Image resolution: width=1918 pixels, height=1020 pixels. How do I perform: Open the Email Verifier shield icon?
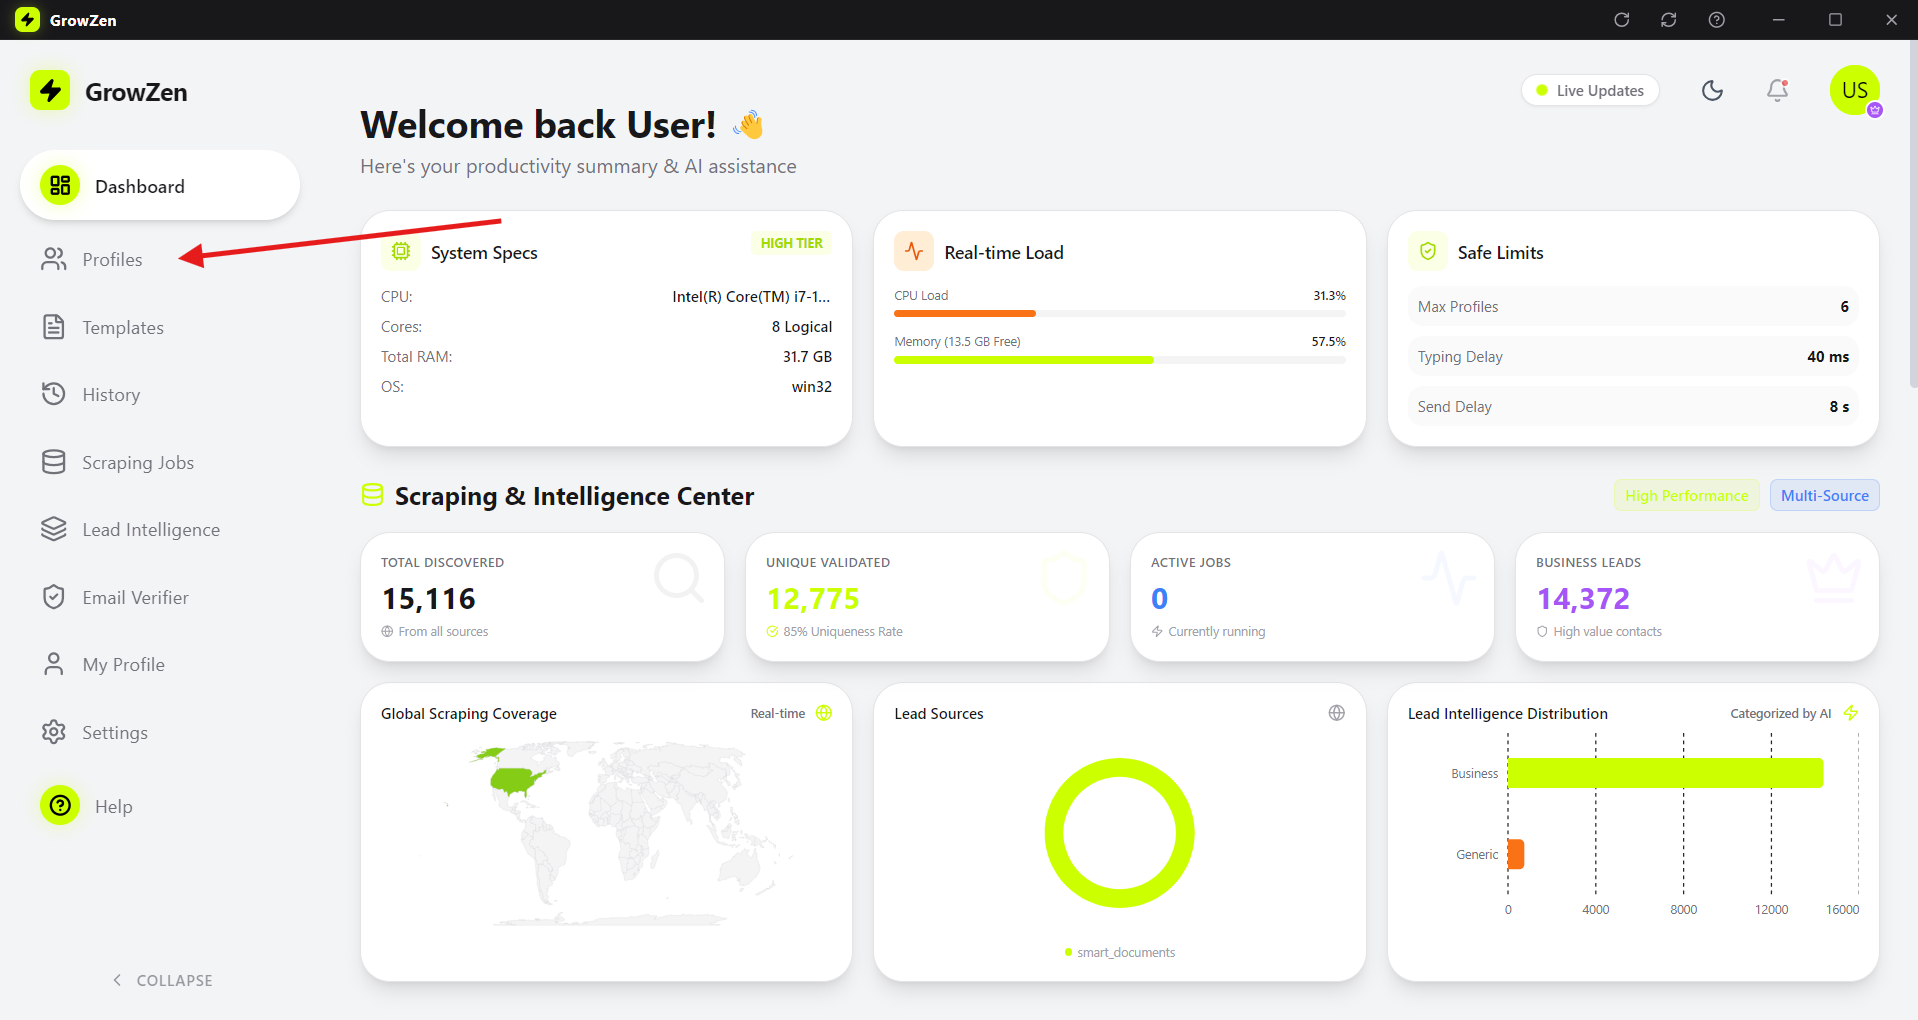[x=54, y=597]
